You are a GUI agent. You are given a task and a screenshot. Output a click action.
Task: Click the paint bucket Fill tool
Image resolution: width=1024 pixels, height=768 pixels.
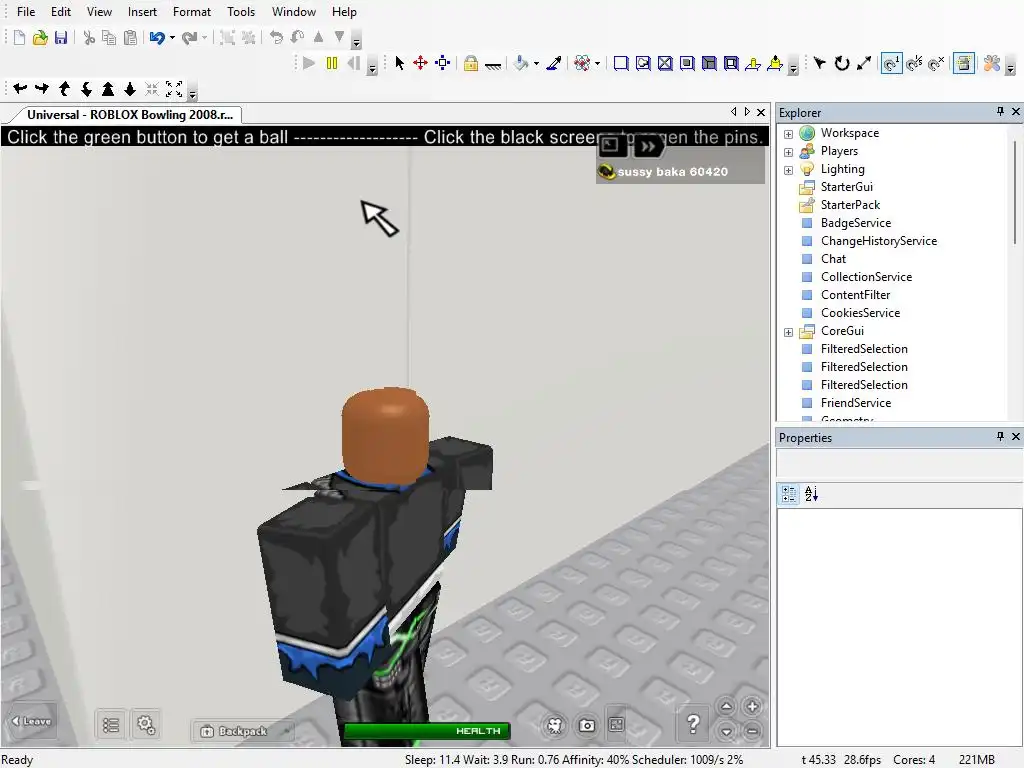[x=521, y=63]
